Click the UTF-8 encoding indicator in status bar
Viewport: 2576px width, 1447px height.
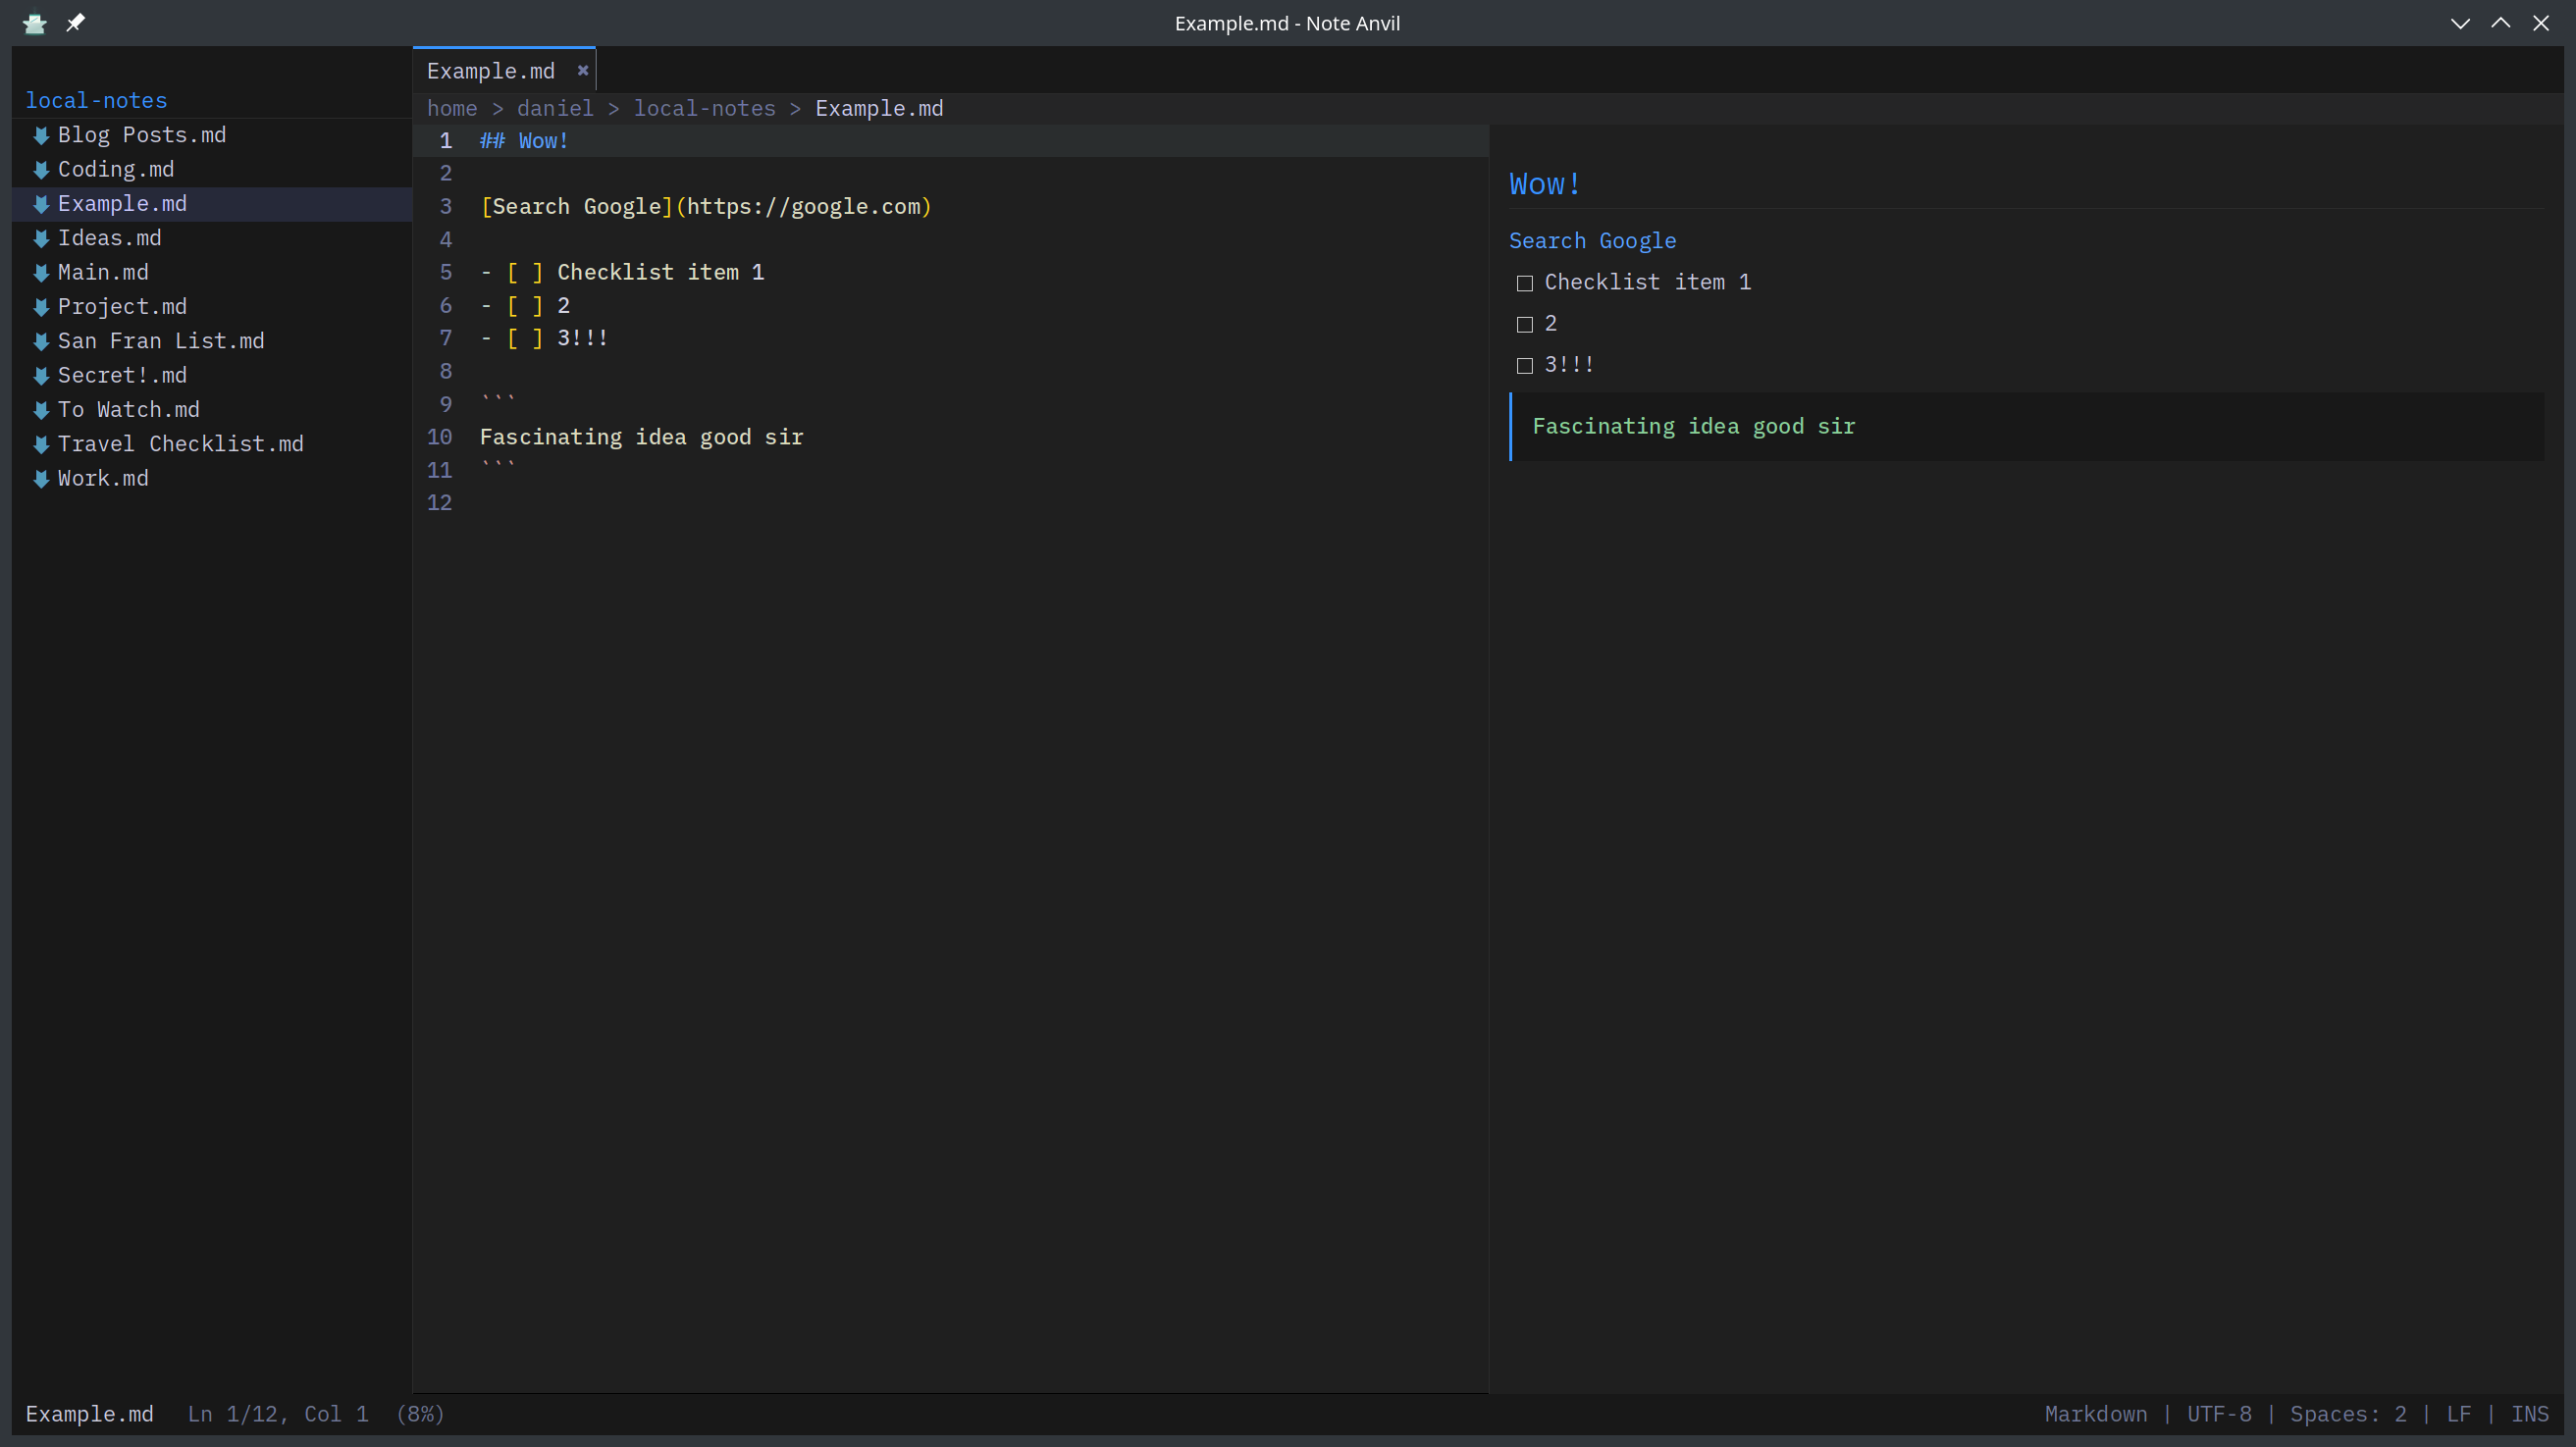click(2219, 1413)
